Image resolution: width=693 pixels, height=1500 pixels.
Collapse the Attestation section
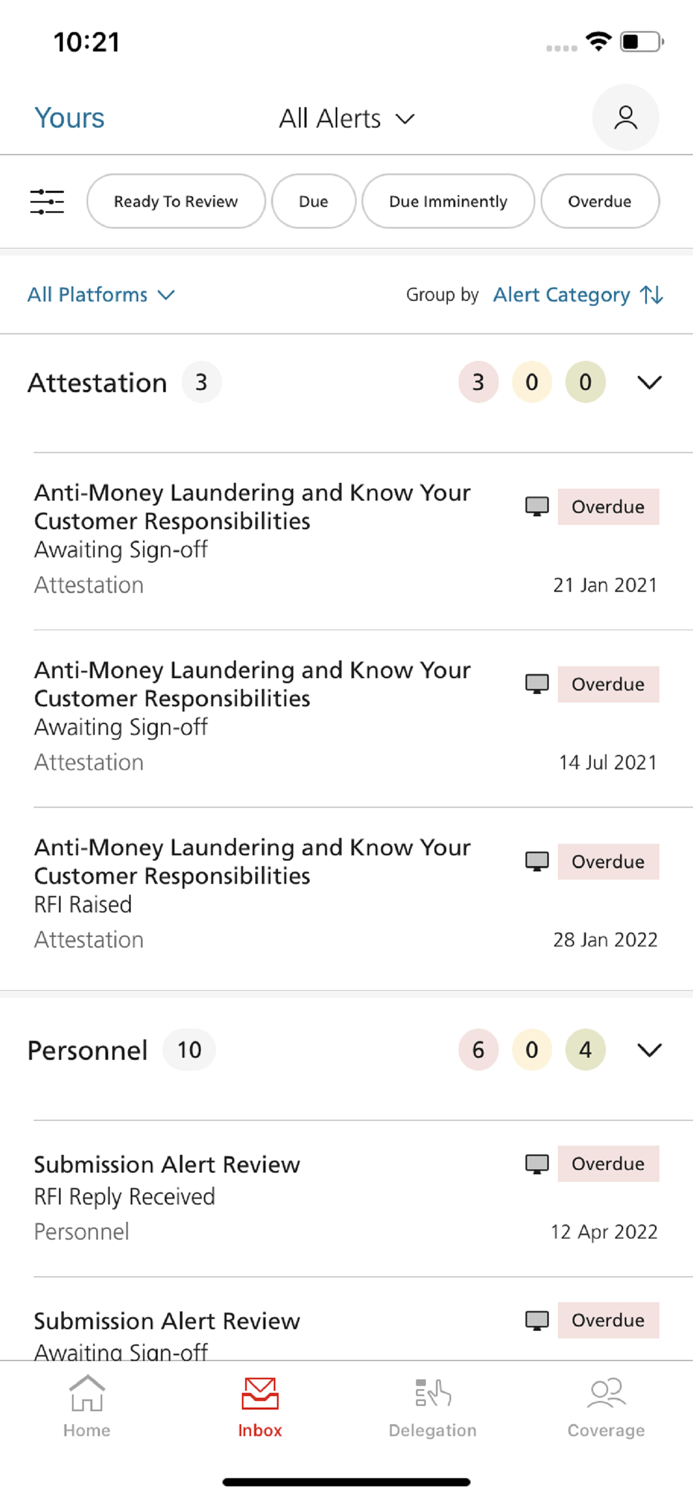(649, 382)
